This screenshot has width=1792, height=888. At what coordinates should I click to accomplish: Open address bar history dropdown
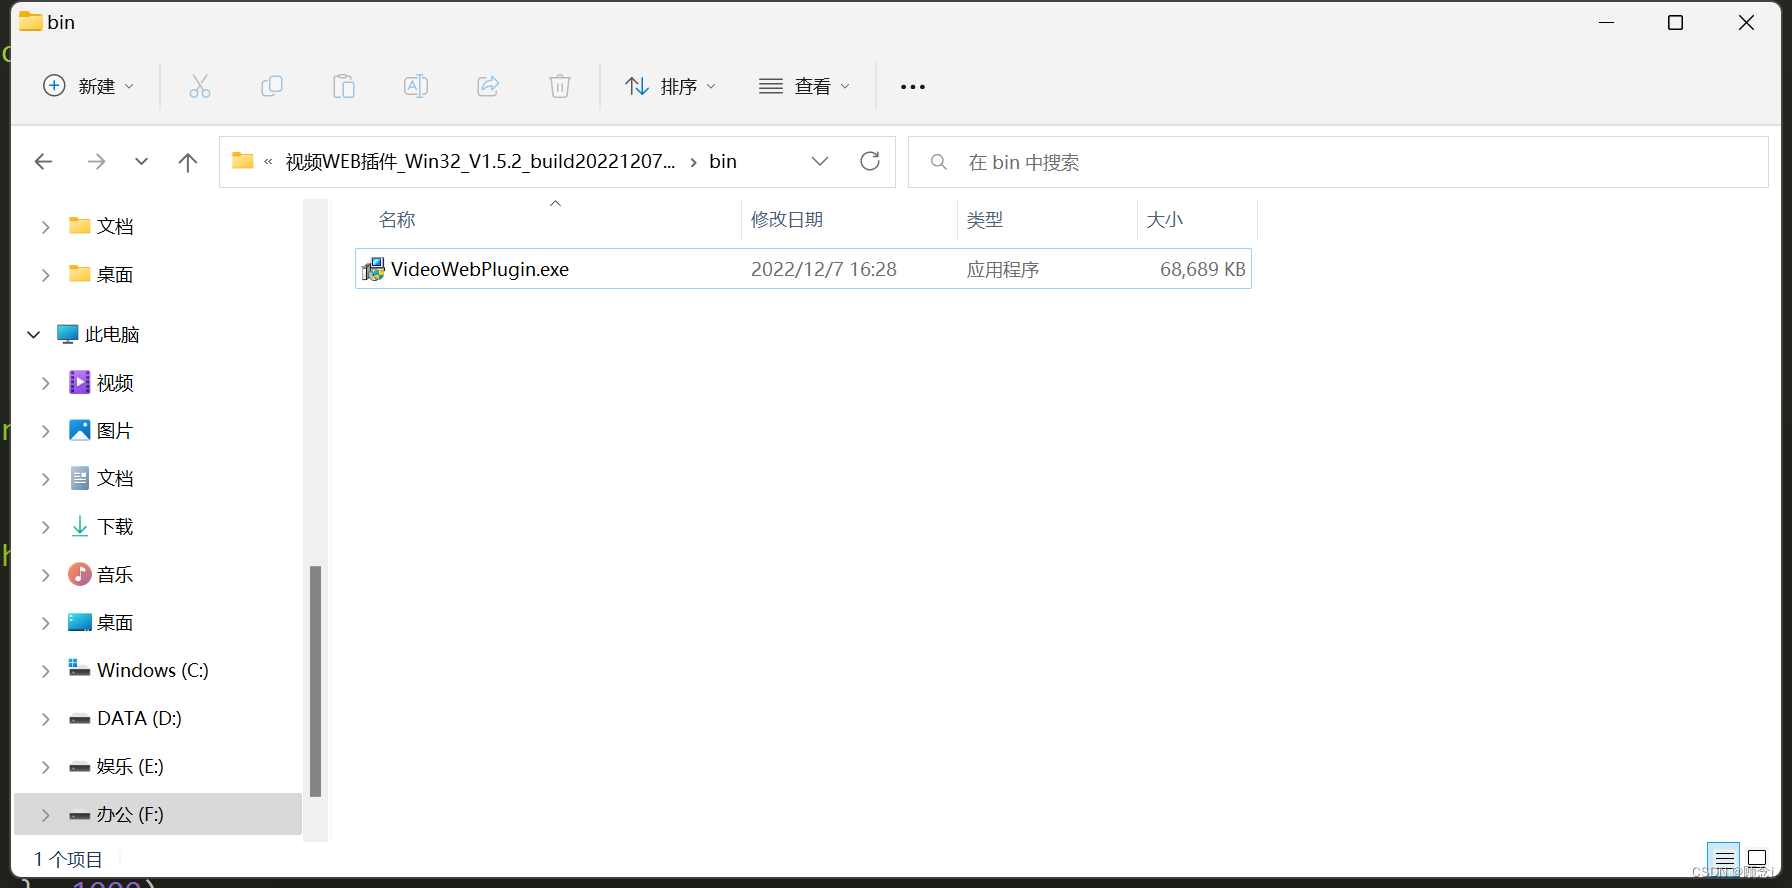click(820, 161)
